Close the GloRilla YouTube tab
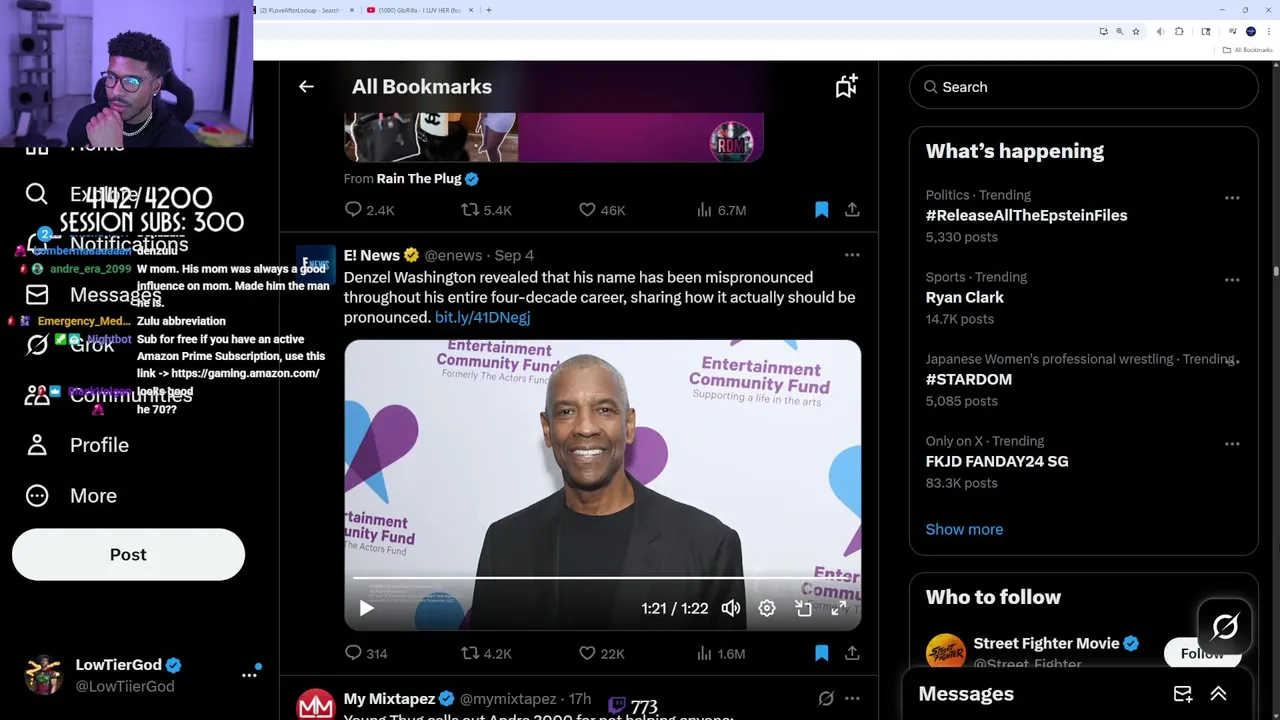 coord(471,10)
